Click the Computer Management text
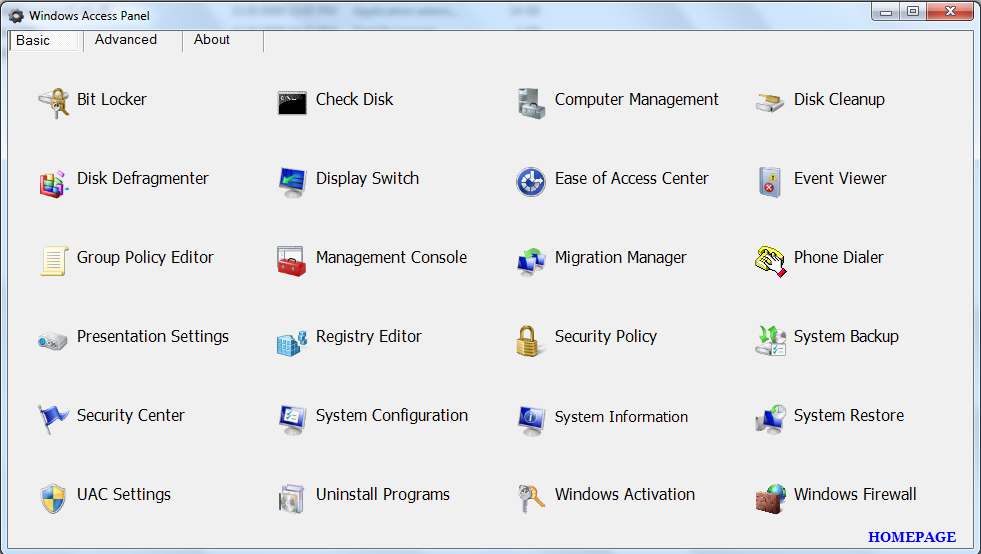 tap(636, 100)
